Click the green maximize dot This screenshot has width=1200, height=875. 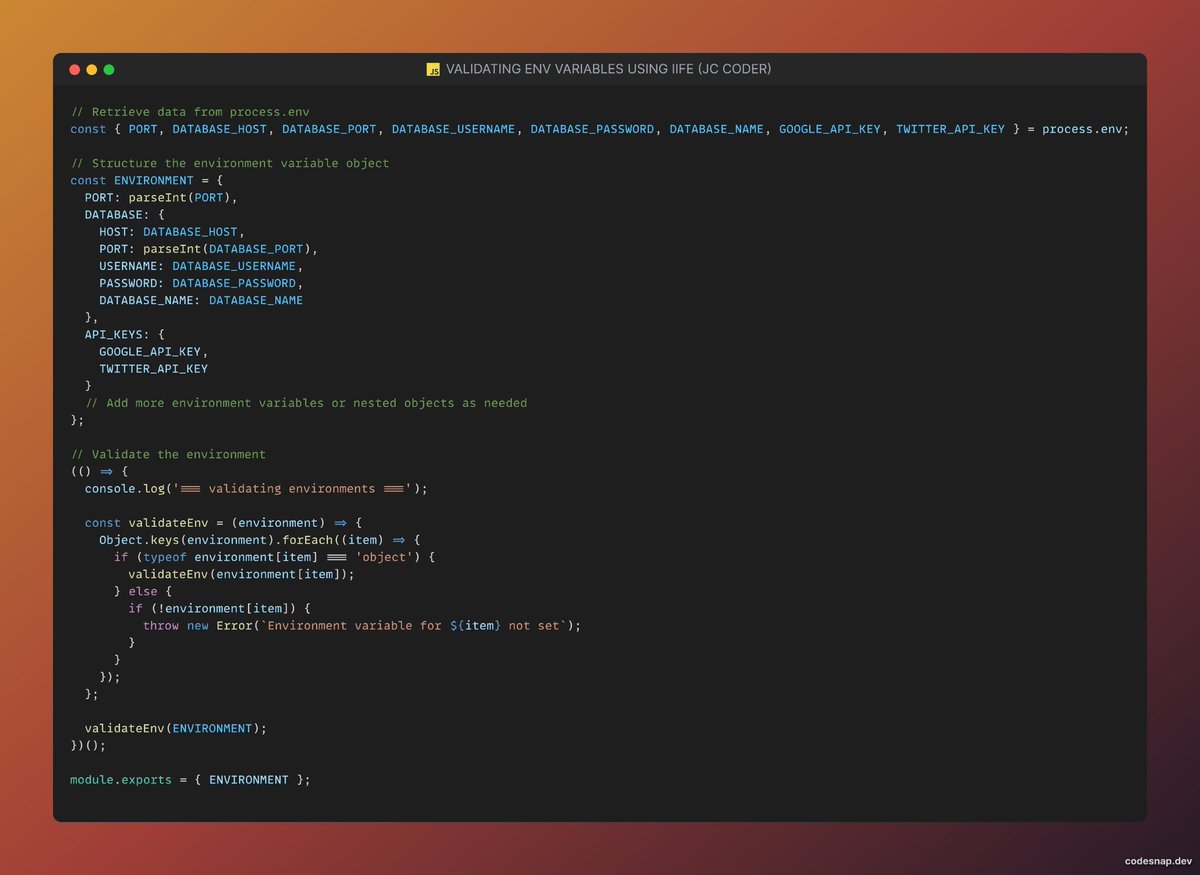click(x=109, y=70)
